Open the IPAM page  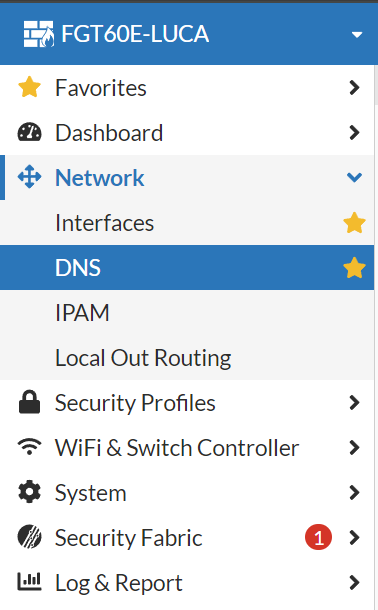coord(82,313)
